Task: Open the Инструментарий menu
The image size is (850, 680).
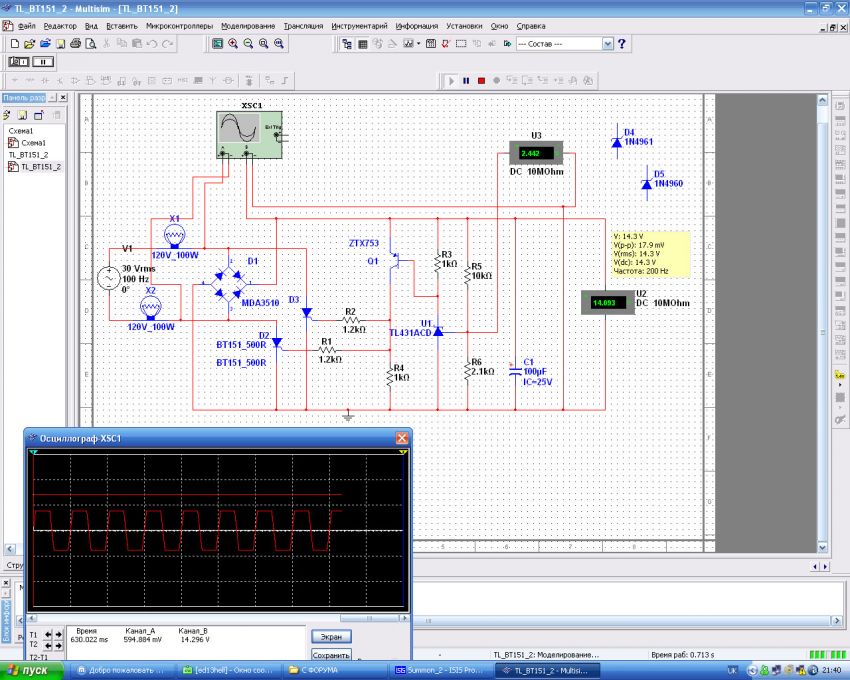Action: pos(360,25)
